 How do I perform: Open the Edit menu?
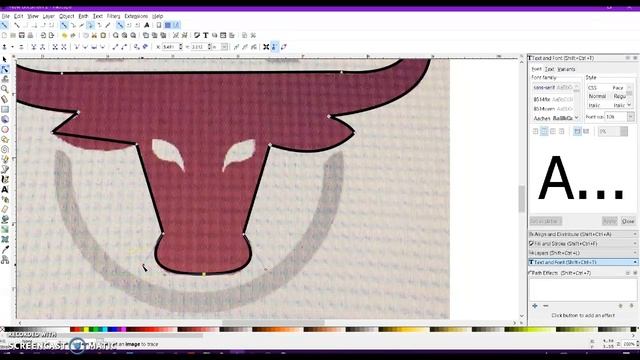18,16
